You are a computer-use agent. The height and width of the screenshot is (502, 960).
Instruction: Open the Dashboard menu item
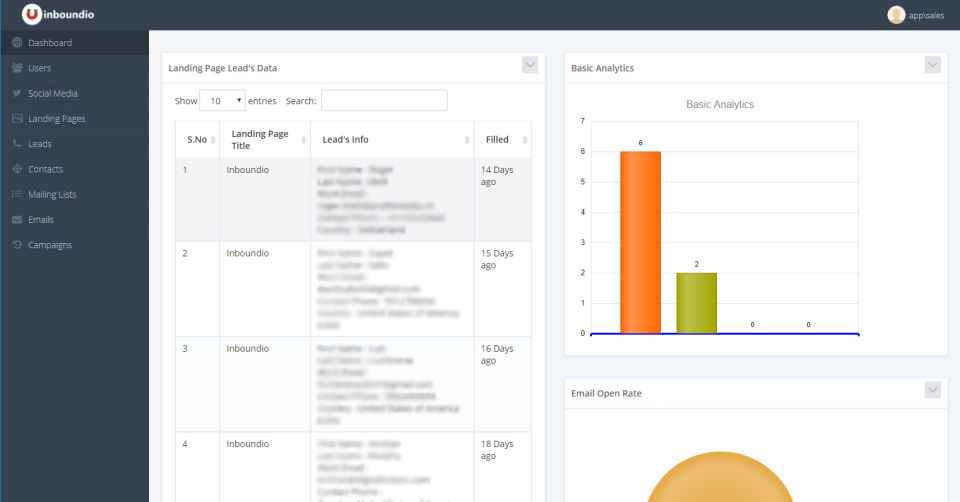click(75, 43)
